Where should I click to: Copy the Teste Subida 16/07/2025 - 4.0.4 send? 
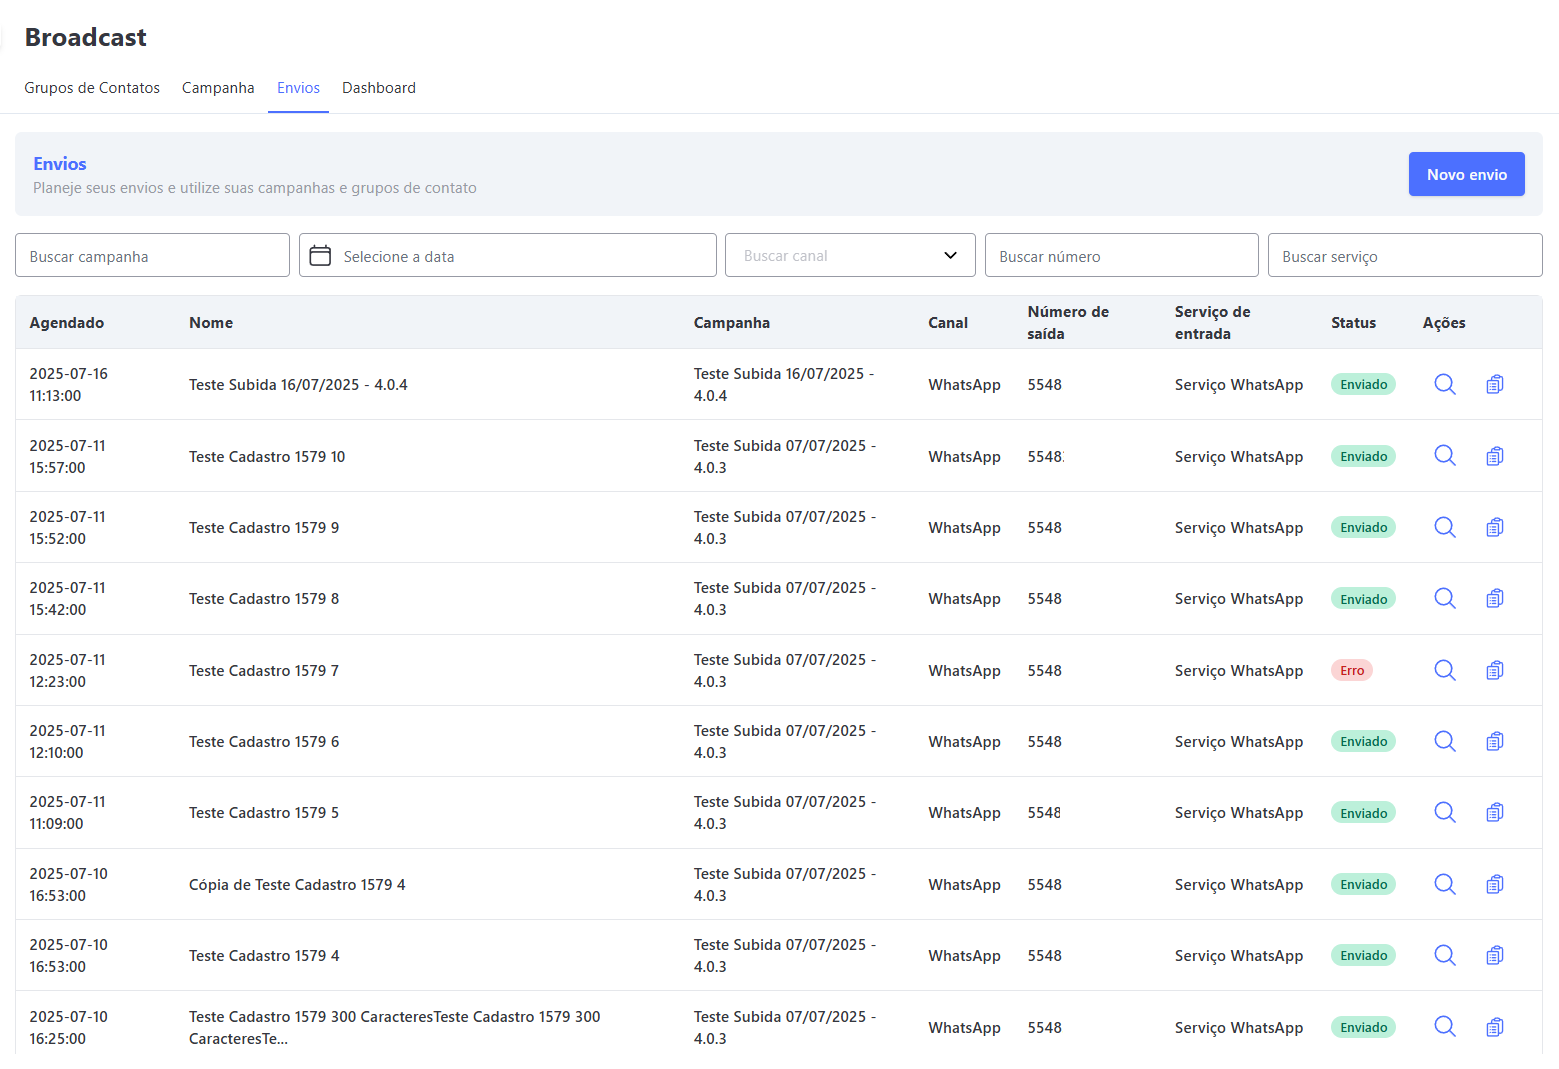1495,384
